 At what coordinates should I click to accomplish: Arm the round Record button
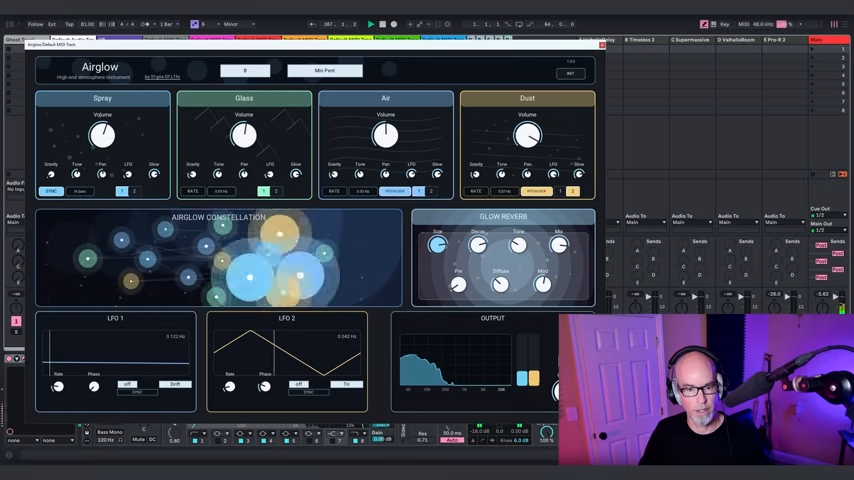click(394, 24)
